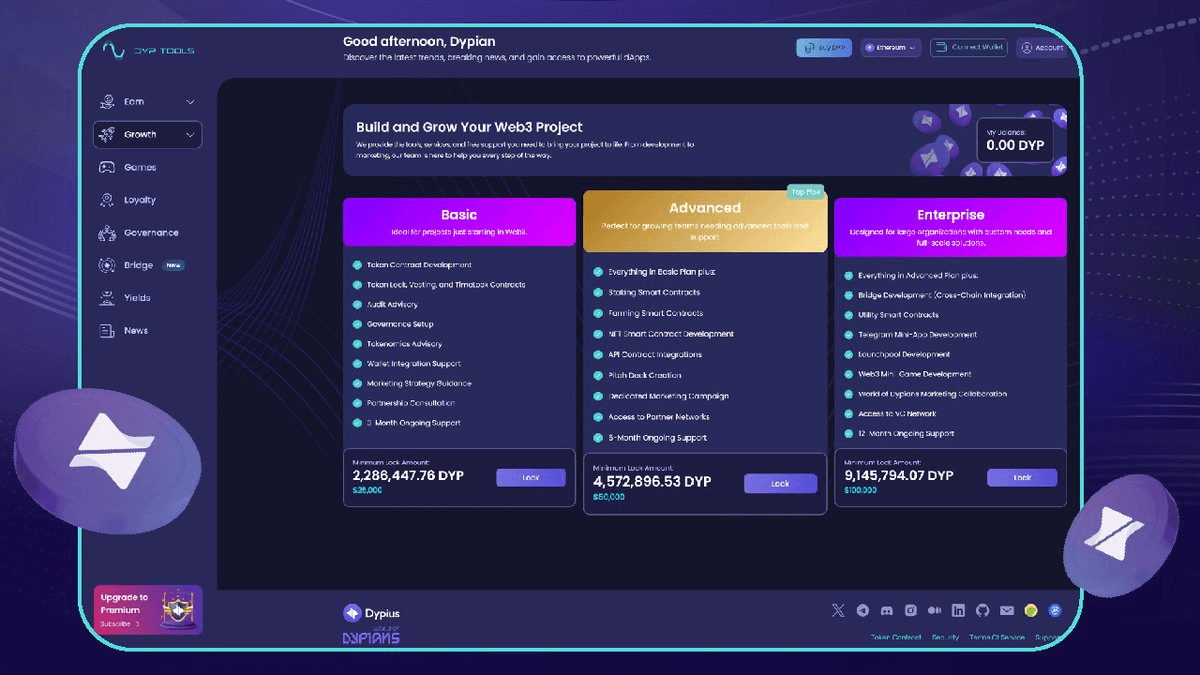Click "Staking Smart Contracts" in Advanced list

(x=654, y=293)
